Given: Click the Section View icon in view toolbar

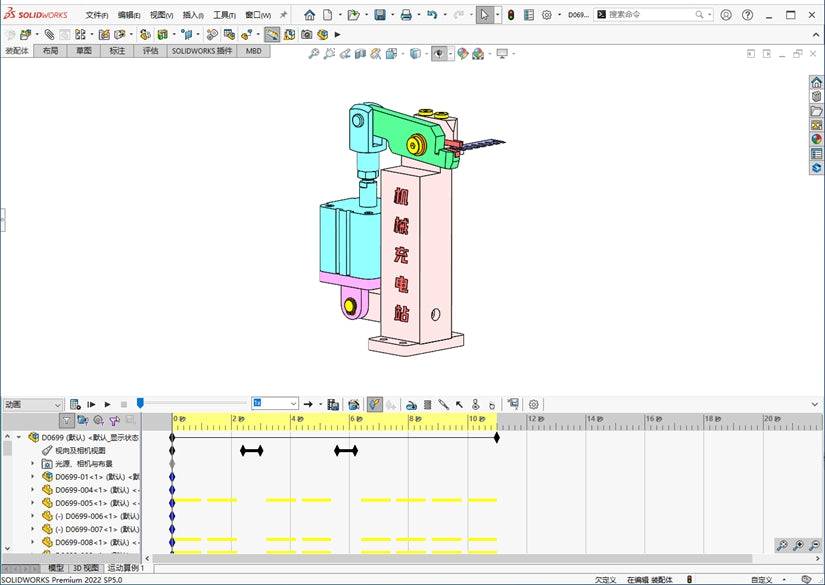Looking at the screenshot, I should (x=360, y=54).
